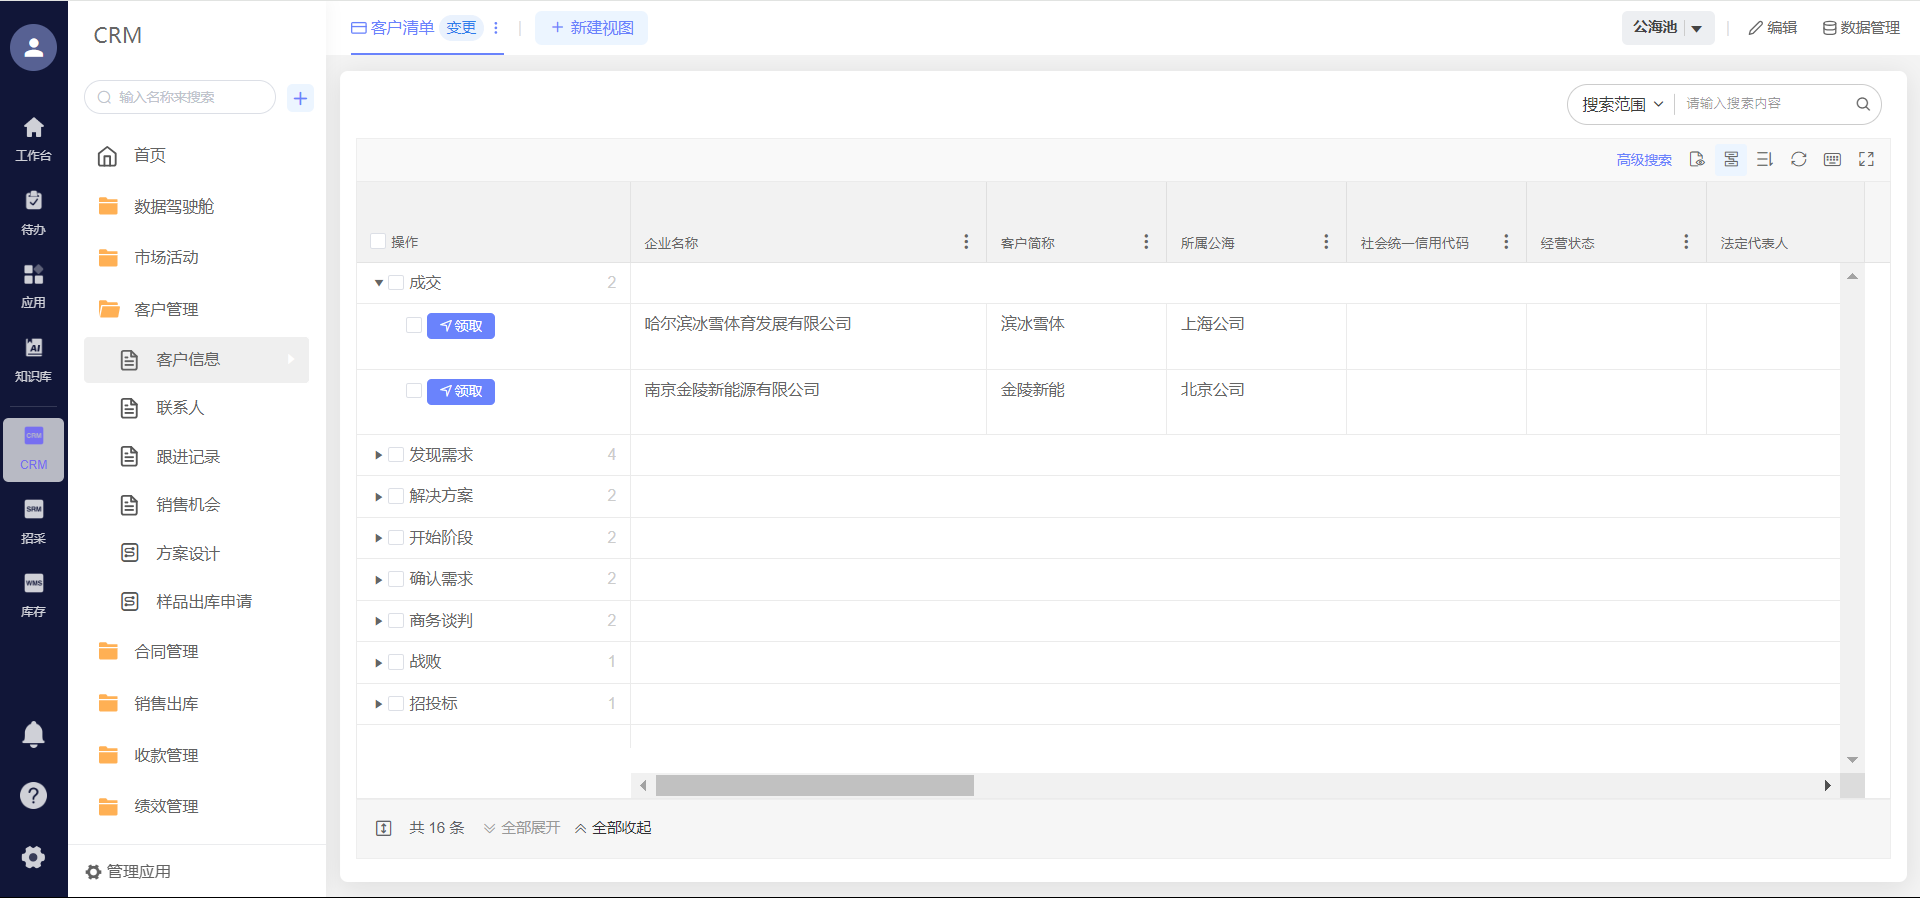Click the horizontal scrollbar thumb
The height and width of the screenshot is (898, 1920).
point(814,786)
